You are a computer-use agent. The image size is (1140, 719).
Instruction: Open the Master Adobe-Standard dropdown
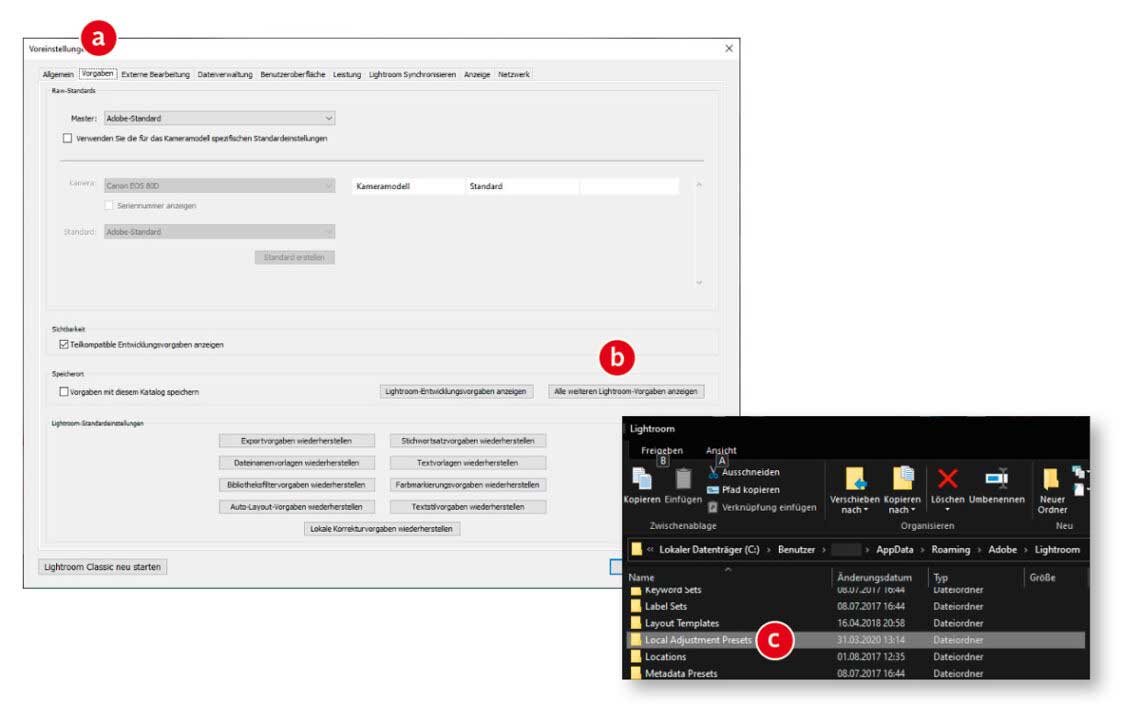[x=220, y=119]
